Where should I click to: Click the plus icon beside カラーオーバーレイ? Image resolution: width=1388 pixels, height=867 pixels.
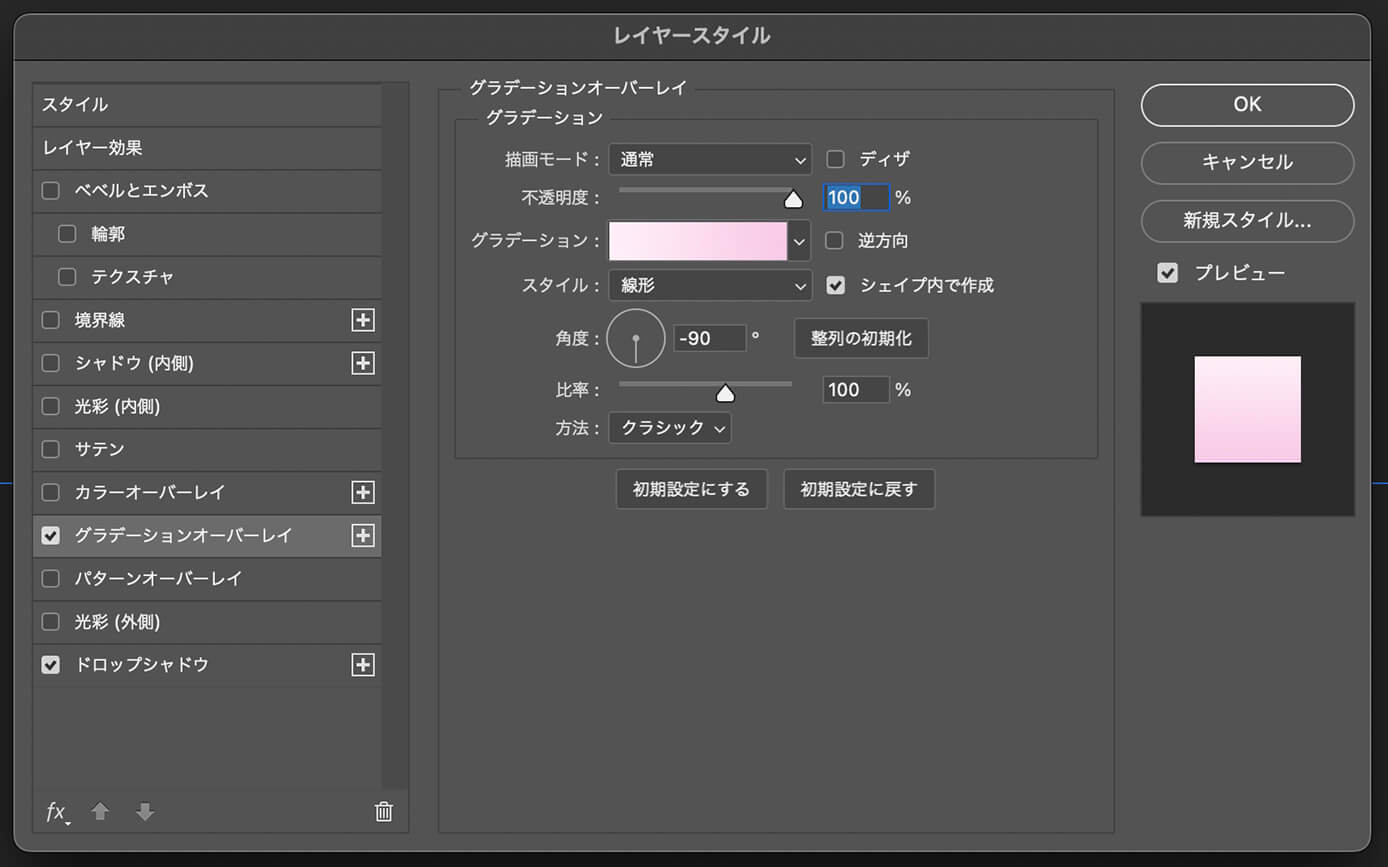pyautogui.click(x=363, y=492)
